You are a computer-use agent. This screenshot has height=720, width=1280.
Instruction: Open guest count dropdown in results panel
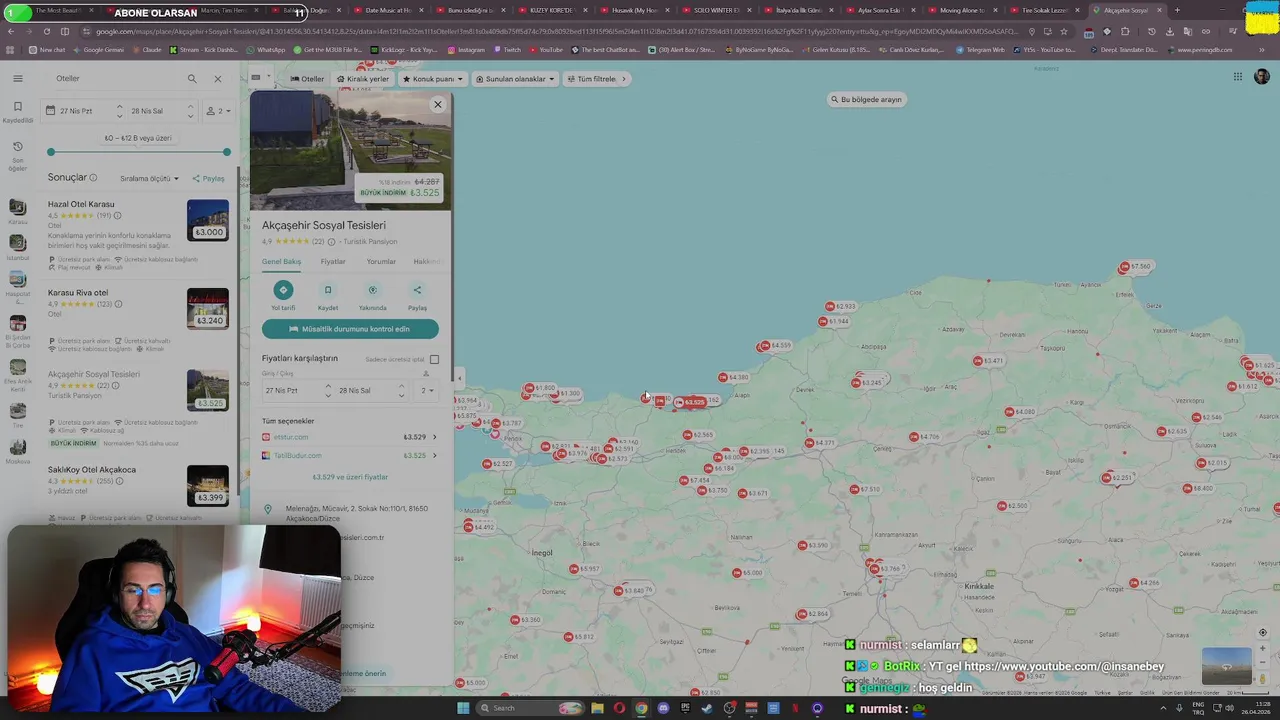(219, 111)
